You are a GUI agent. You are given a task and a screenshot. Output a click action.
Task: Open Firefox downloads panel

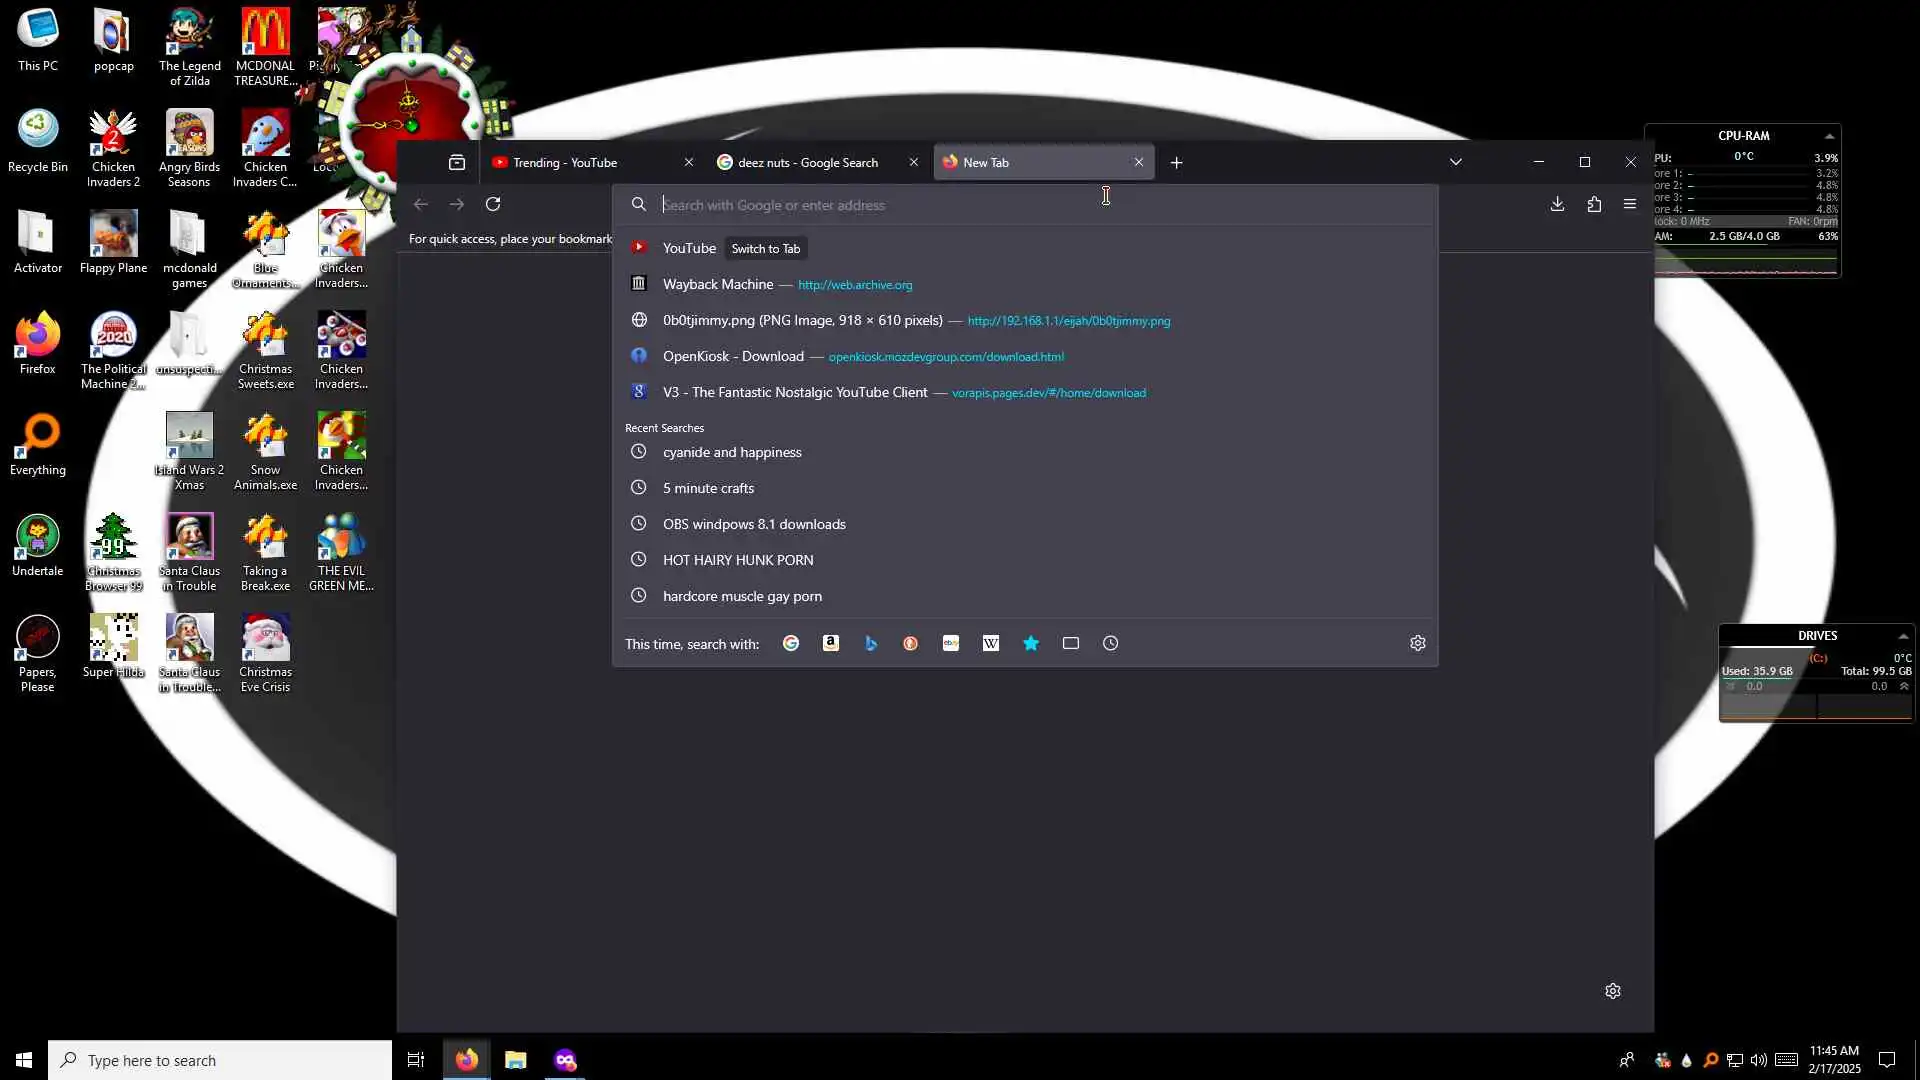point(1557,204)
